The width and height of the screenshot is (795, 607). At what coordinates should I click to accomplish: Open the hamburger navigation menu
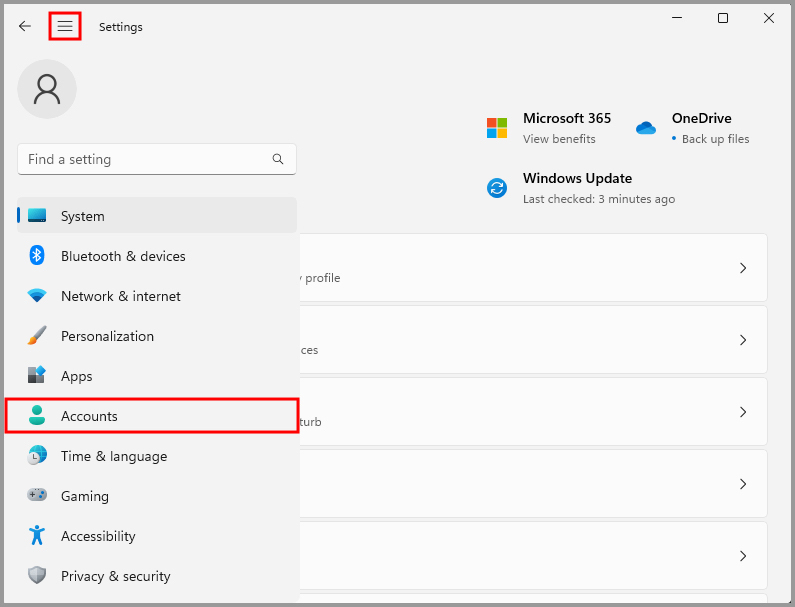65,26
